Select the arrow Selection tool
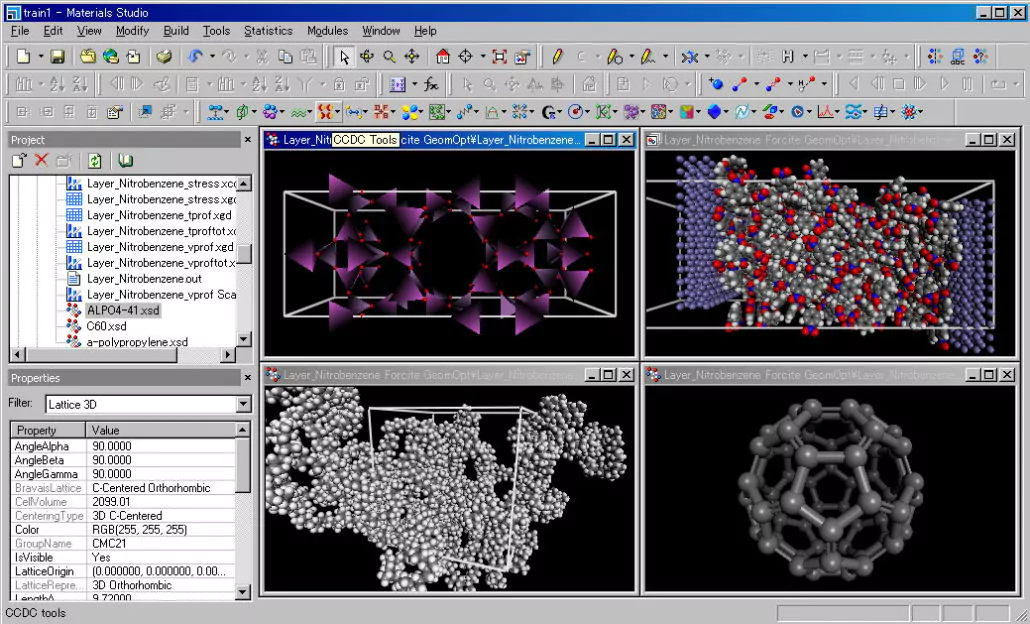1030x624 pixels. click(x=343, y=57)
